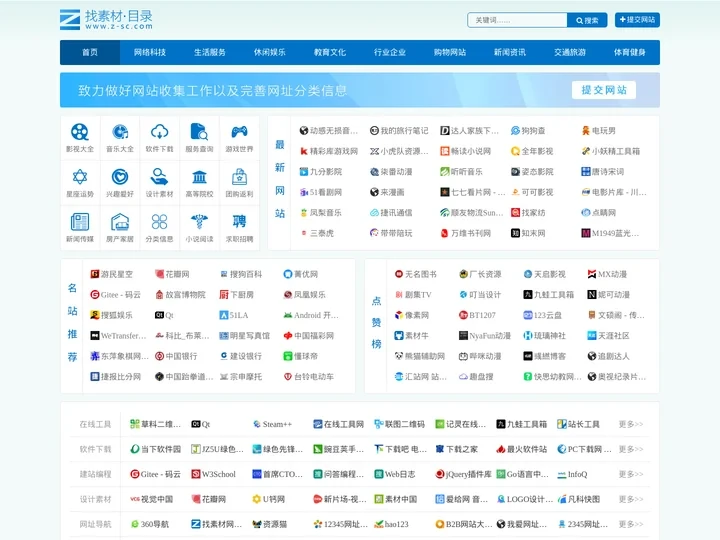
Task: Open the 兴趣爱好 heart icon
Action: click(120, 177)
